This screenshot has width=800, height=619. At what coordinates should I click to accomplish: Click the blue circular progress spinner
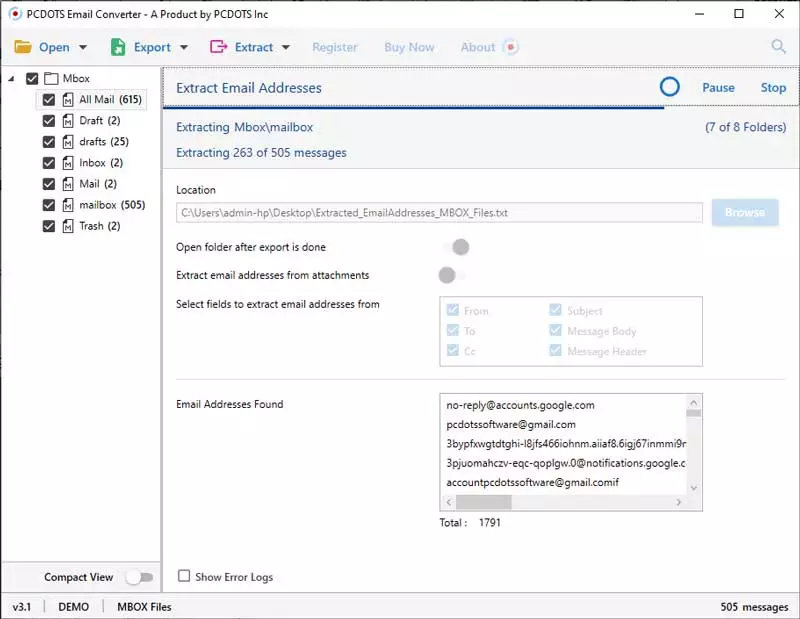(x=669, y=87)
